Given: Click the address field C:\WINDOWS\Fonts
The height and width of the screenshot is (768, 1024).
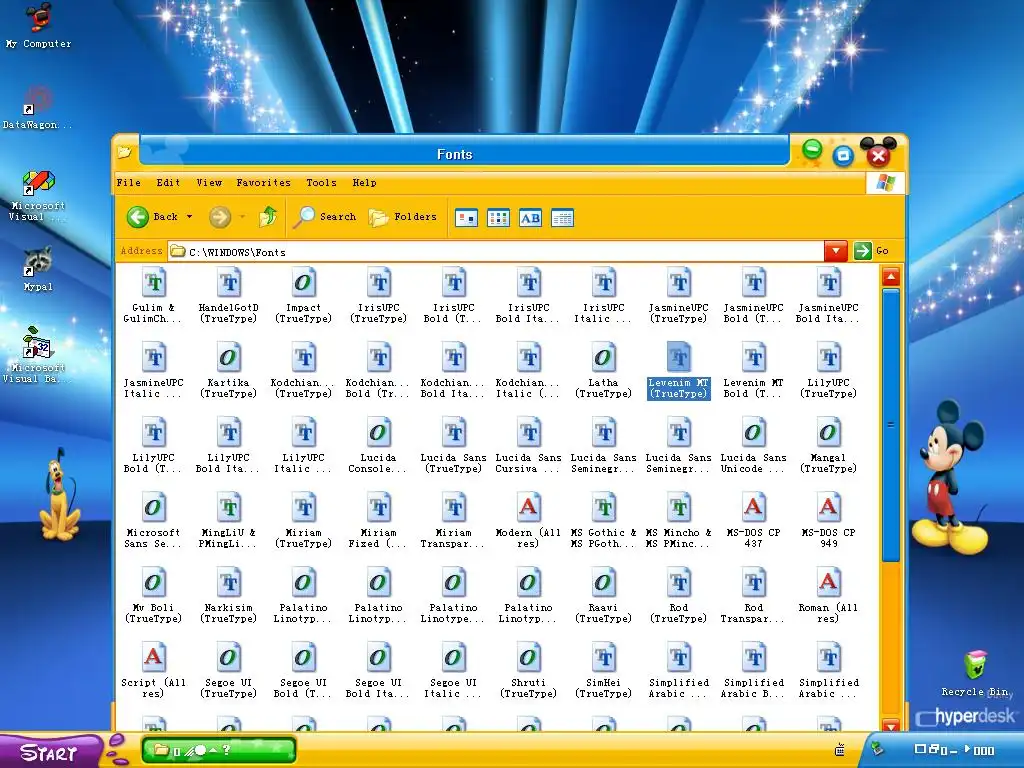Looking at the screenshot, I should tap(495, 251).
